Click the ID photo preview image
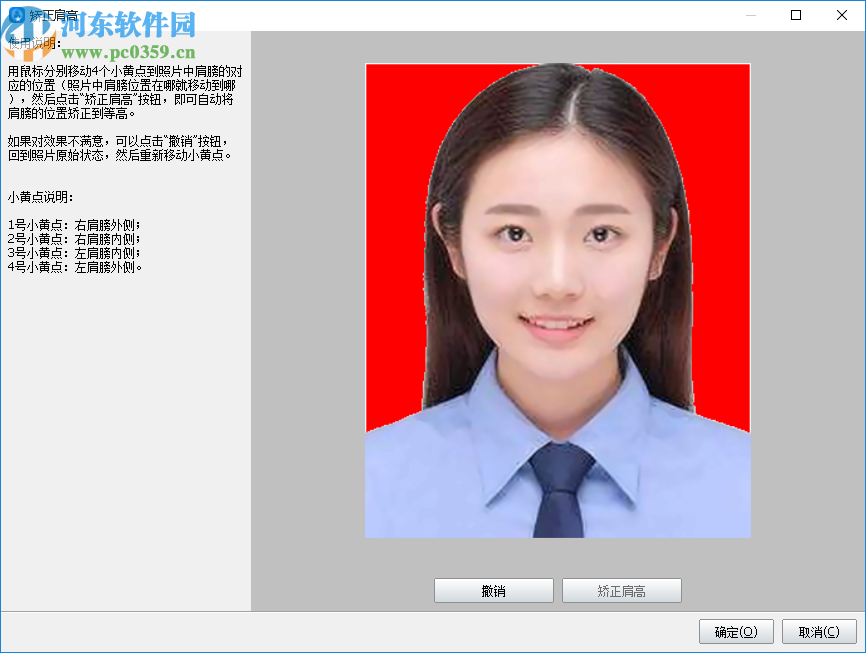Viewport: 866px width, 653px height. (x=558, y=301)
